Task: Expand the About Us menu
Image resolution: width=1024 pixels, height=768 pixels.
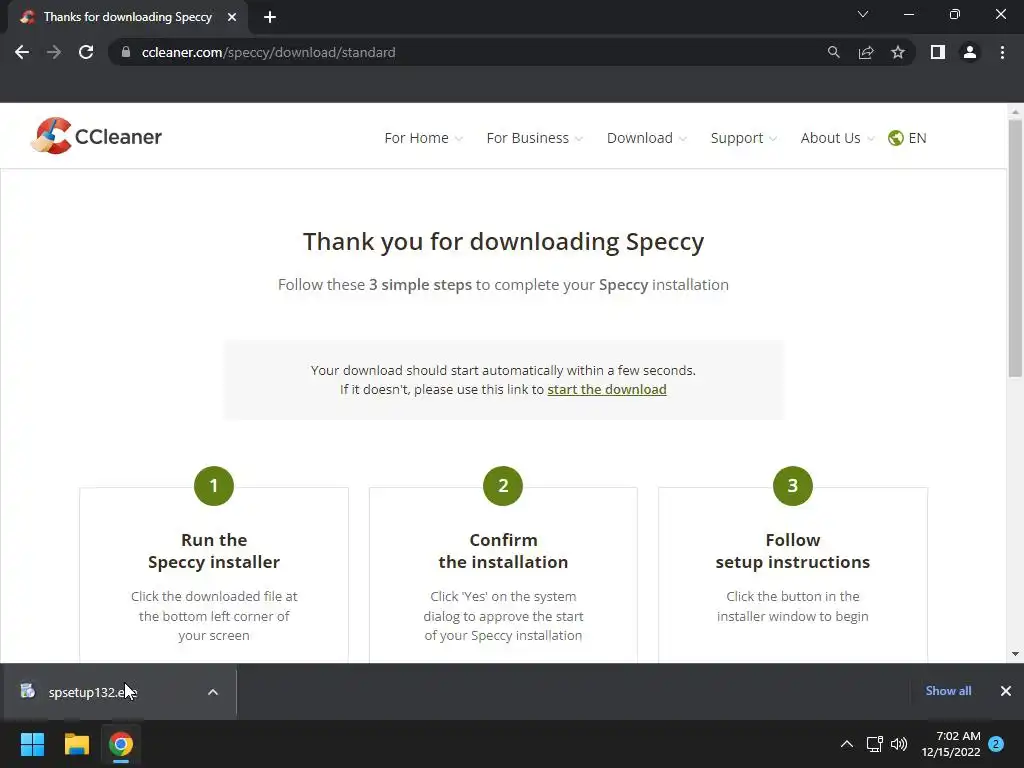Action: tap(837, 138)
